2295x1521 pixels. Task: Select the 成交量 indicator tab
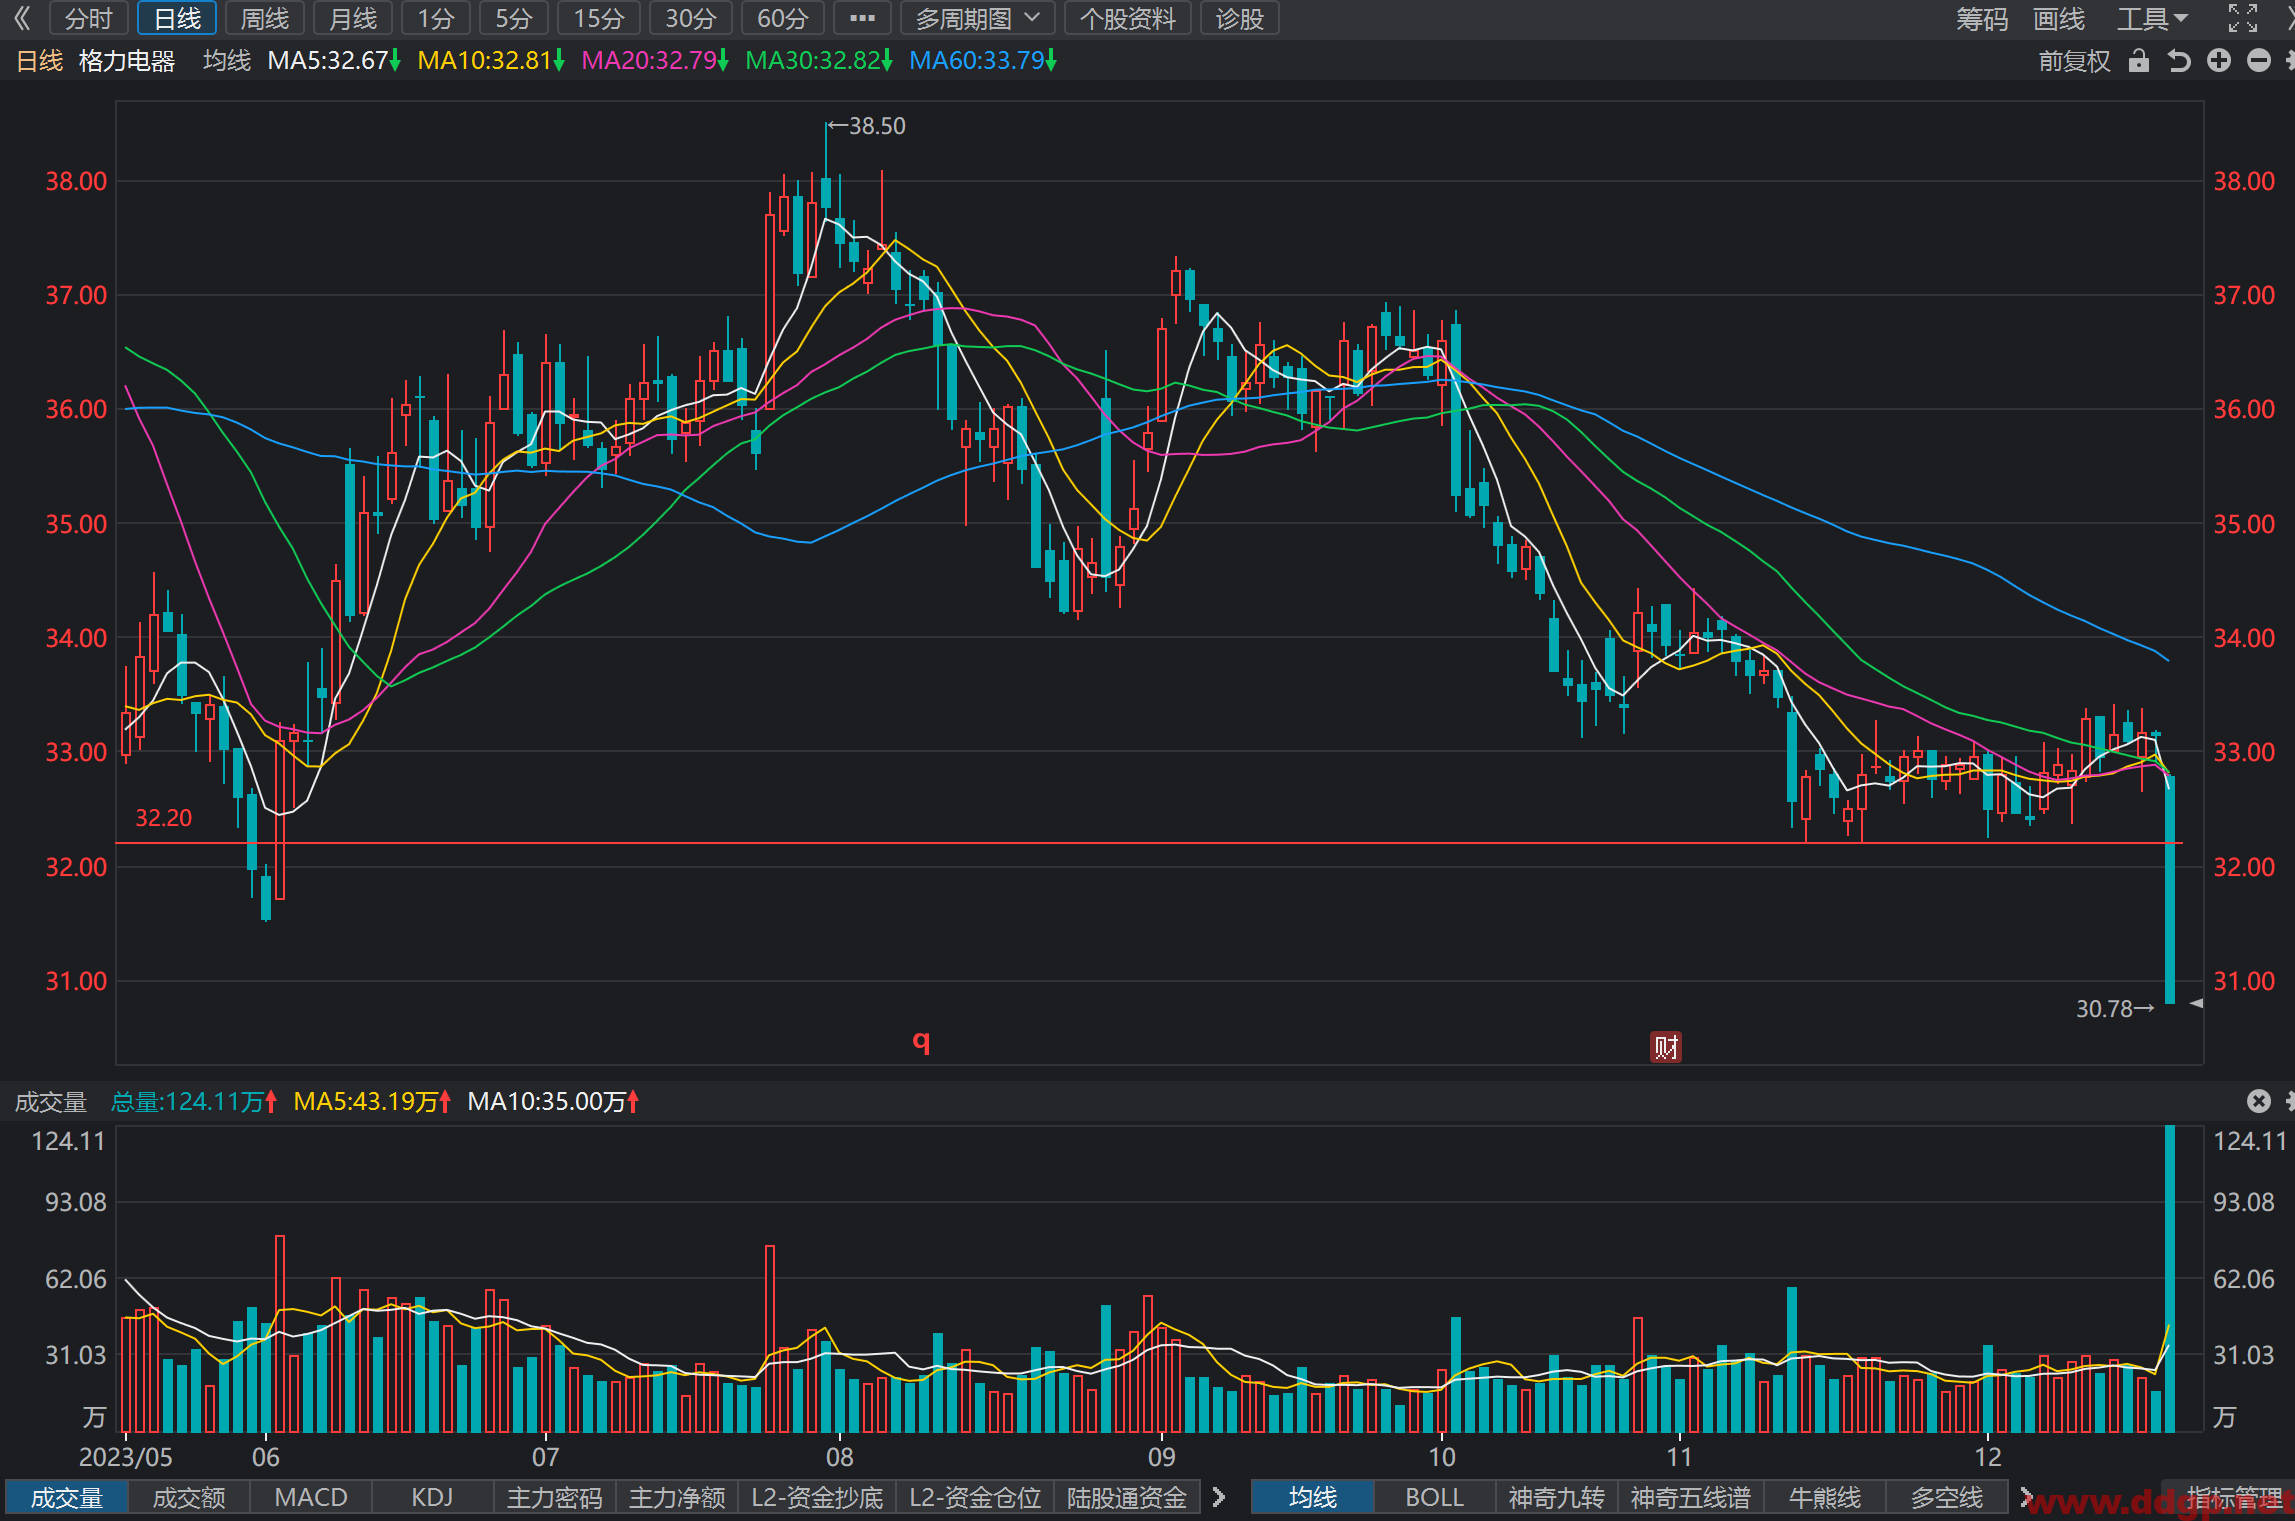tap(67, 1497)
